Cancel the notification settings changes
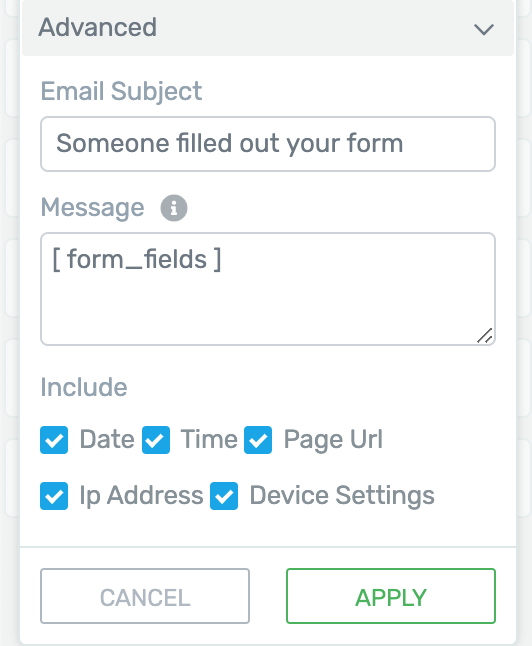This screenshot has width=532, height=646. (145, 596)
